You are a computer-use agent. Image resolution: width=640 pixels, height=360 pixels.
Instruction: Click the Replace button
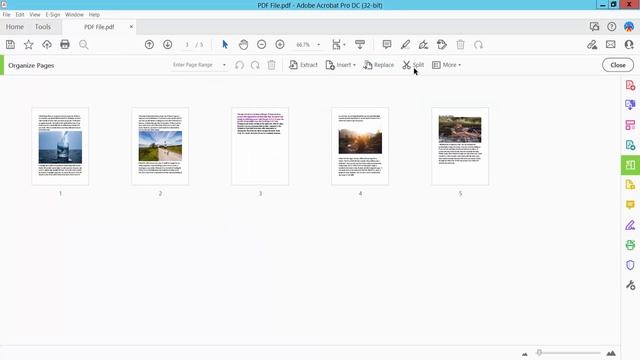(379, 65)
